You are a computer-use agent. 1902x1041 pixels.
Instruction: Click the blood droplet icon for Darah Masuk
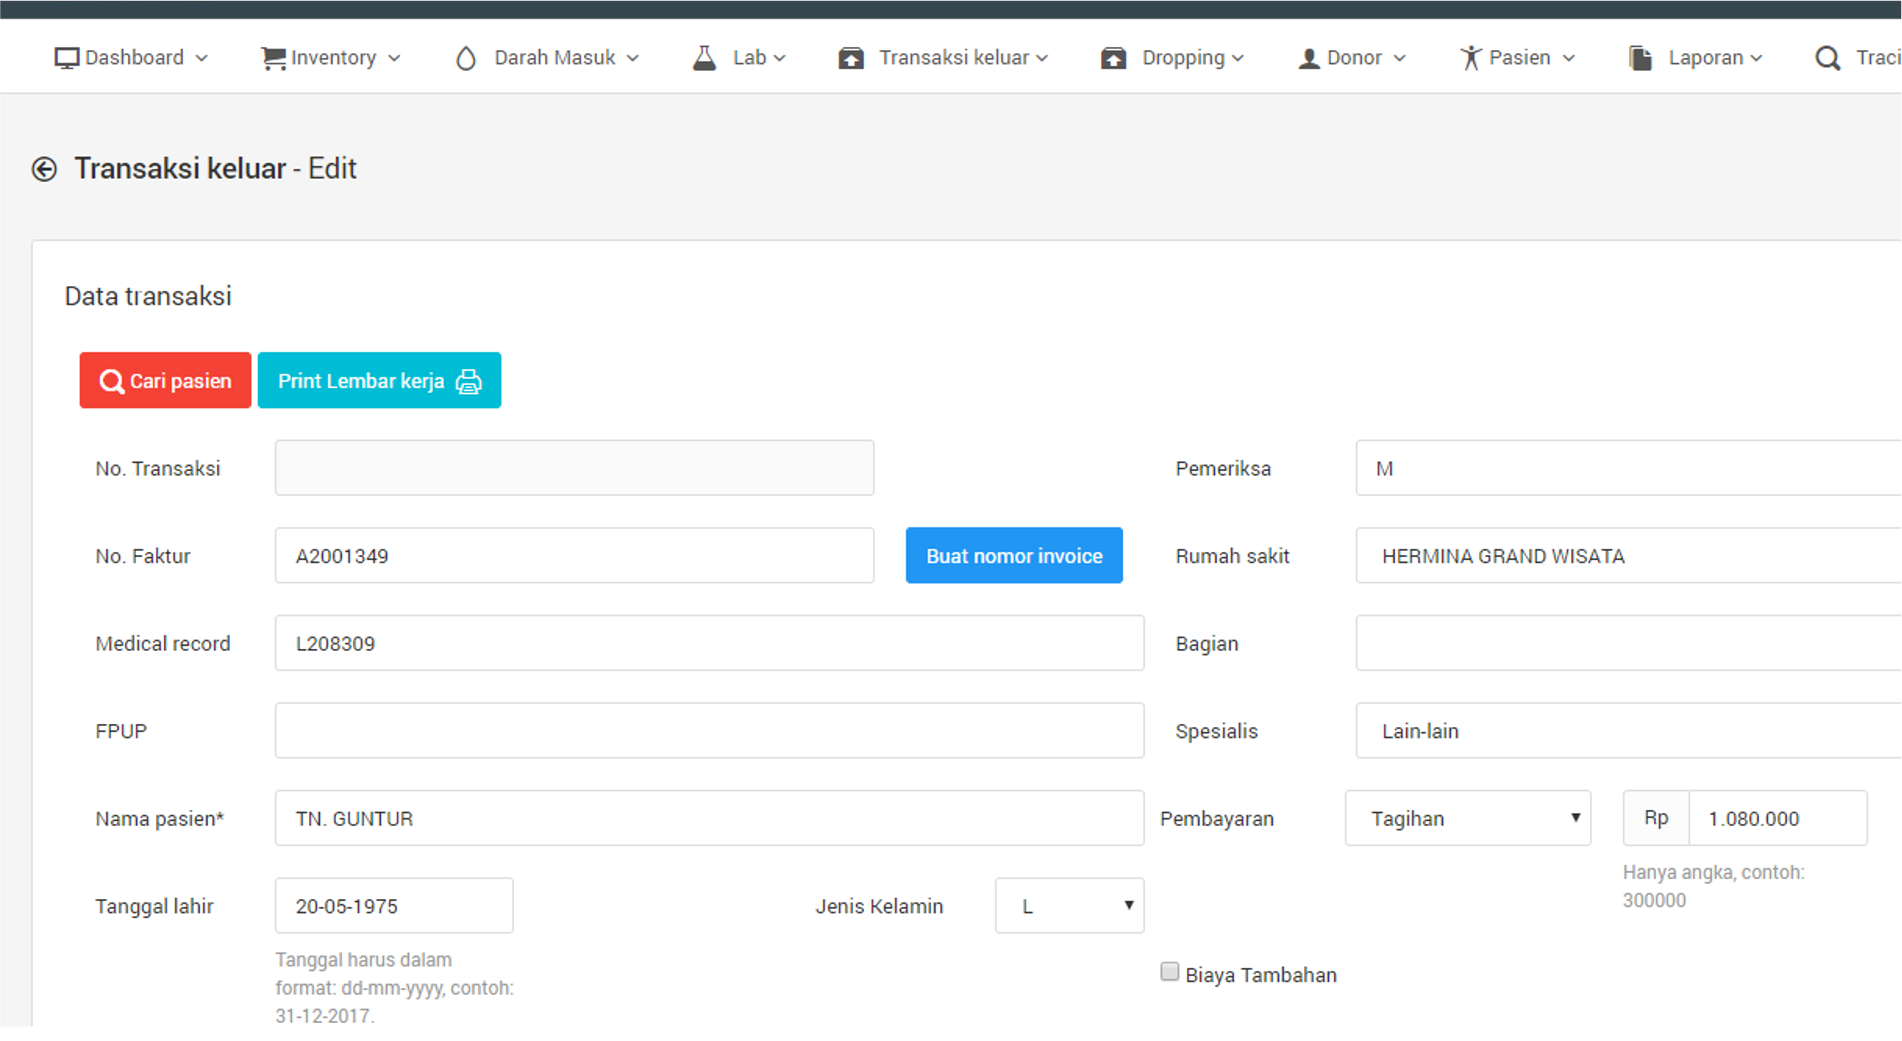coord(465,57)
